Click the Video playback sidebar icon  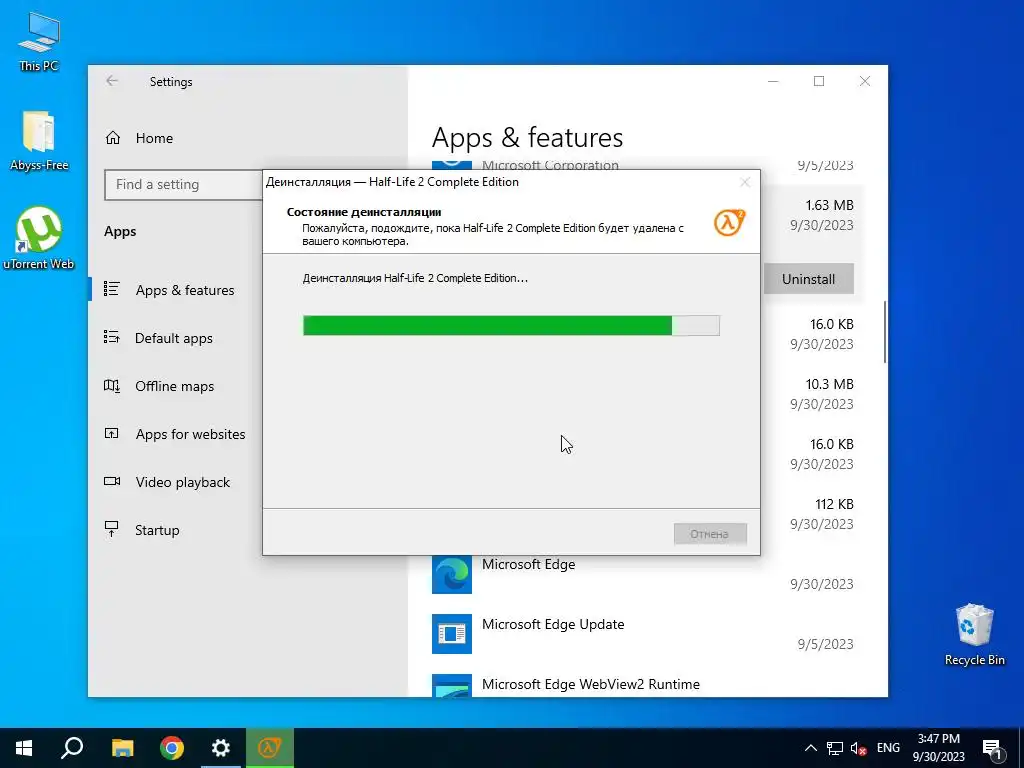point(112,481)
